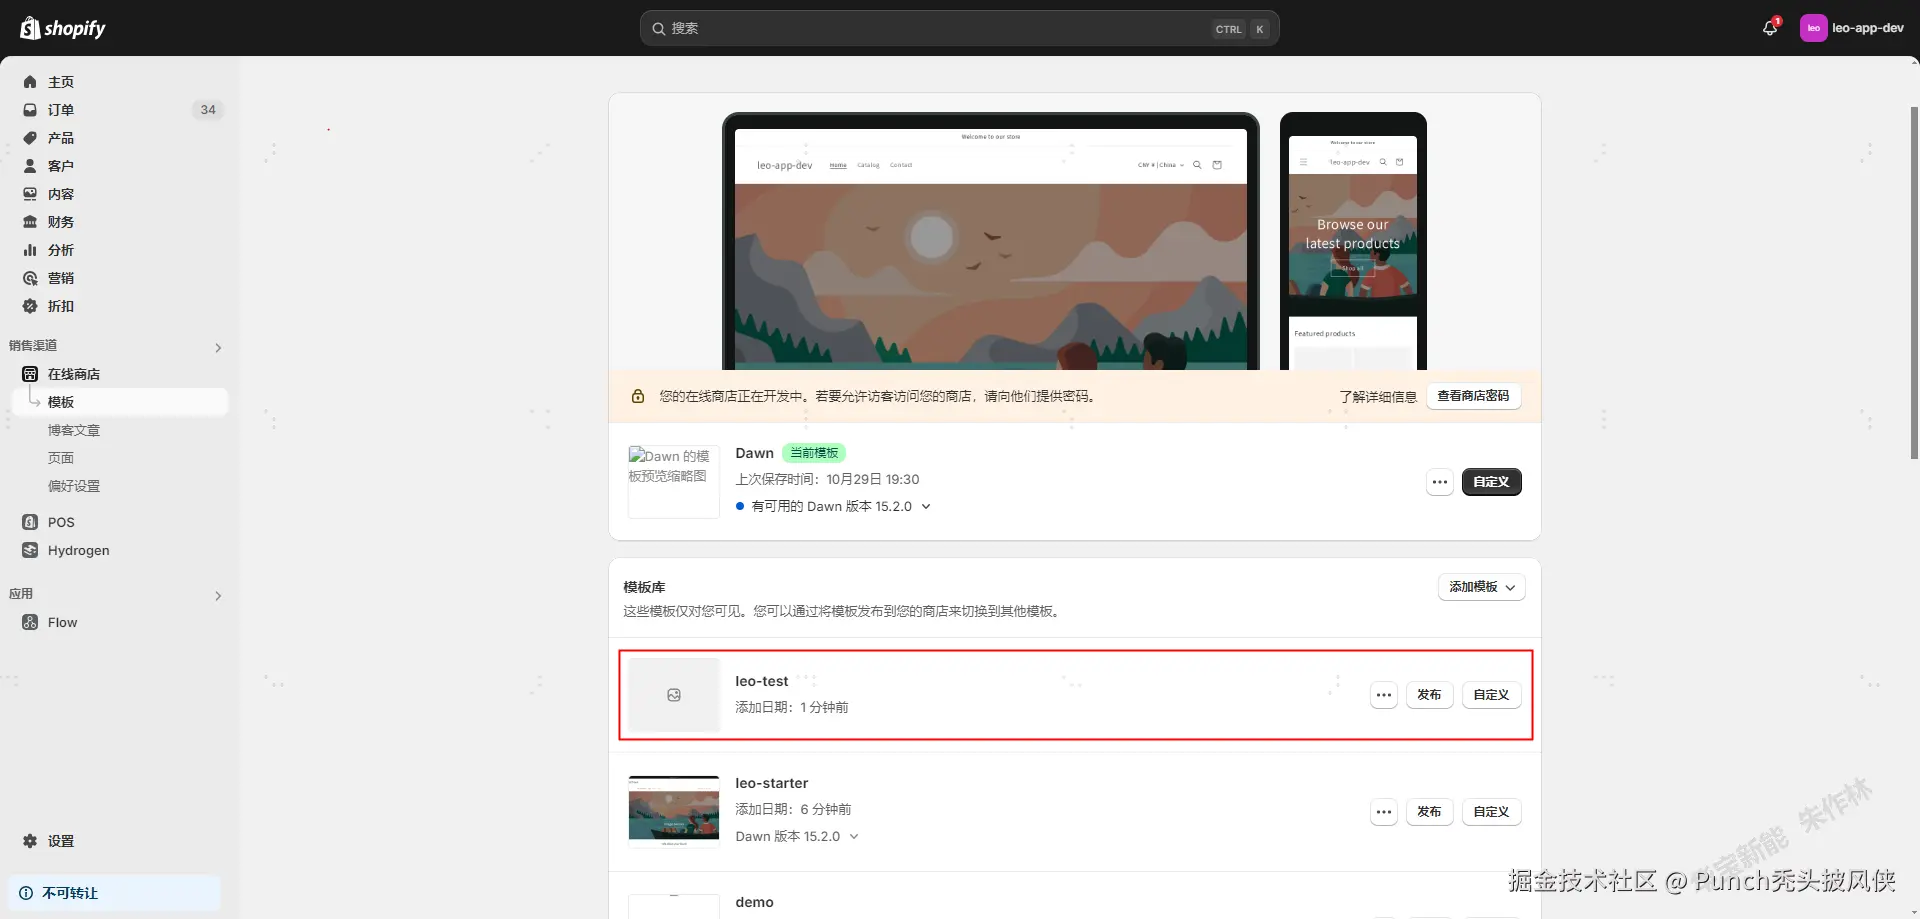The height and width of the screenshot is (919, 1920).
Task: Focus the 搜索 search field
Action: (959, 29)
